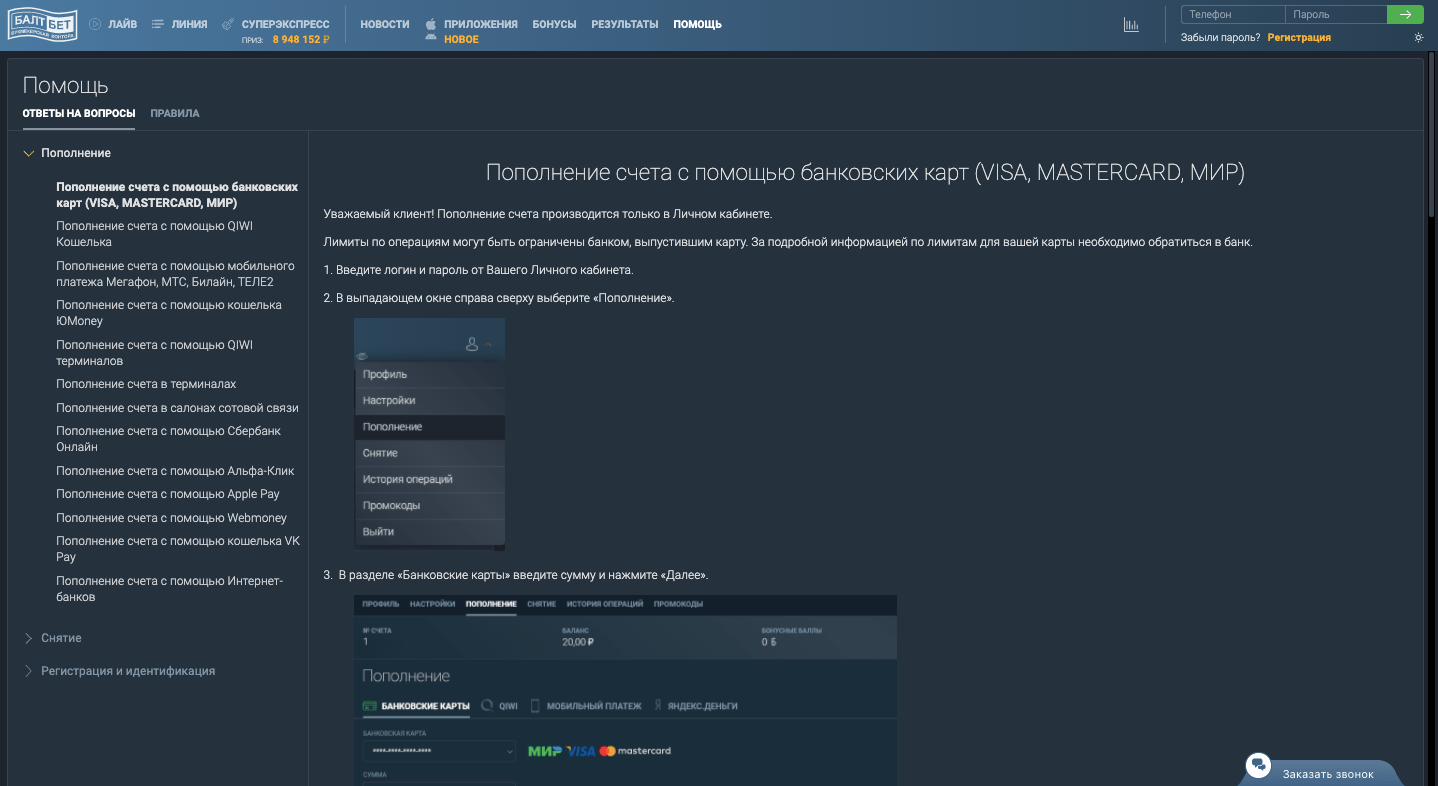Viewport: 1438px width, 786px height.
Task: Click the БалтБет logo
Action: tap(42, 25)
